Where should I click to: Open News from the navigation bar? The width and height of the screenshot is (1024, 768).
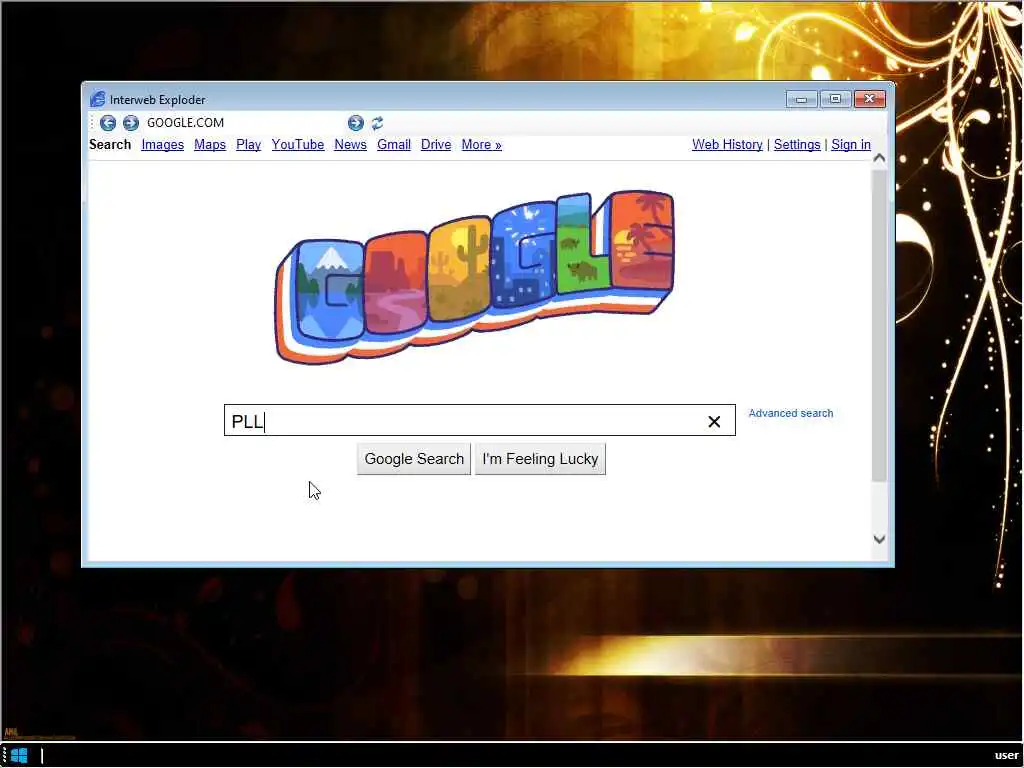coord(350,144)
